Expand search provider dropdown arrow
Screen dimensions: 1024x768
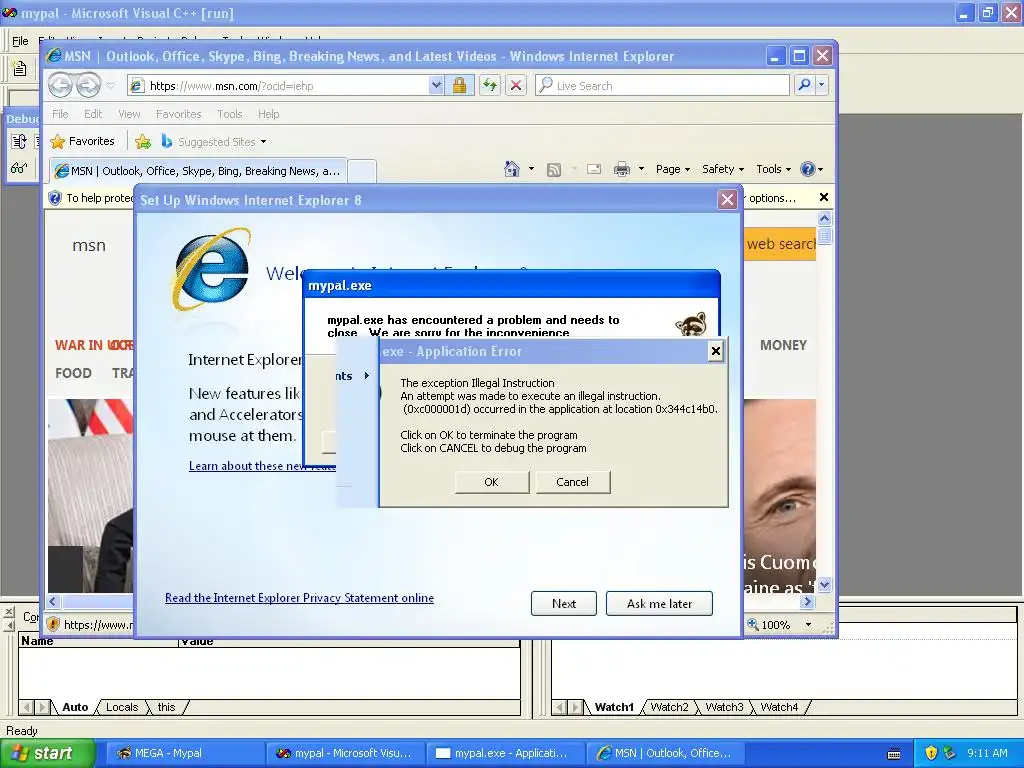[822, 85]
